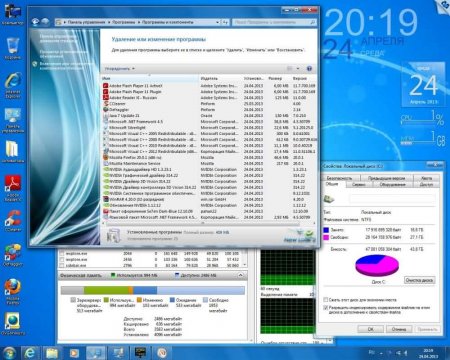The height and width of the screenshot is (360, 450).
Task: Open the File Explorer taskbar icon
Action: (x=52, y=353)
